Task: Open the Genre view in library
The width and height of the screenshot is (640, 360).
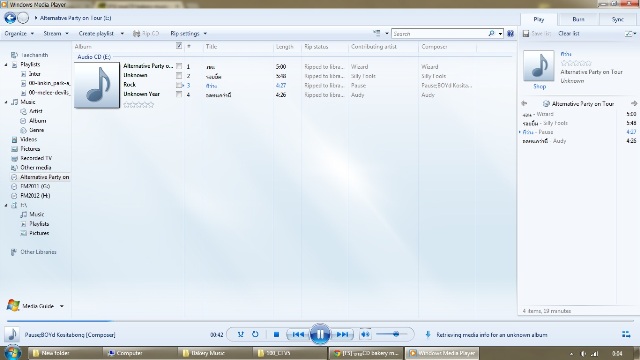Action: (36, 130)
